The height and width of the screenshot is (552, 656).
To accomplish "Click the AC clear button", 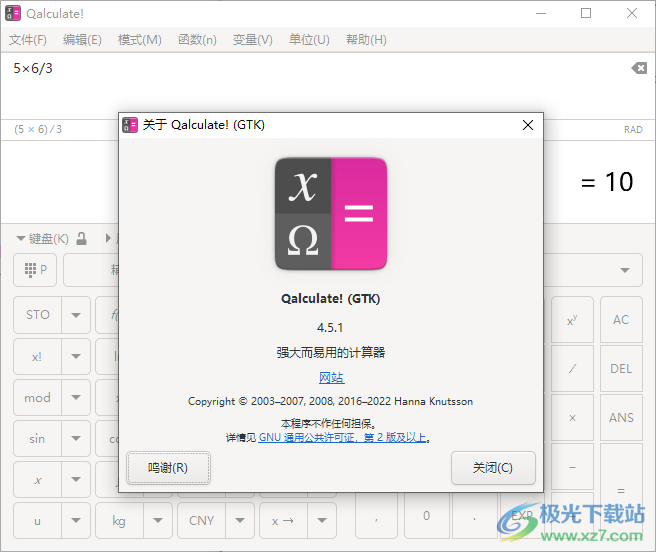I will click(x=621, y=320).
